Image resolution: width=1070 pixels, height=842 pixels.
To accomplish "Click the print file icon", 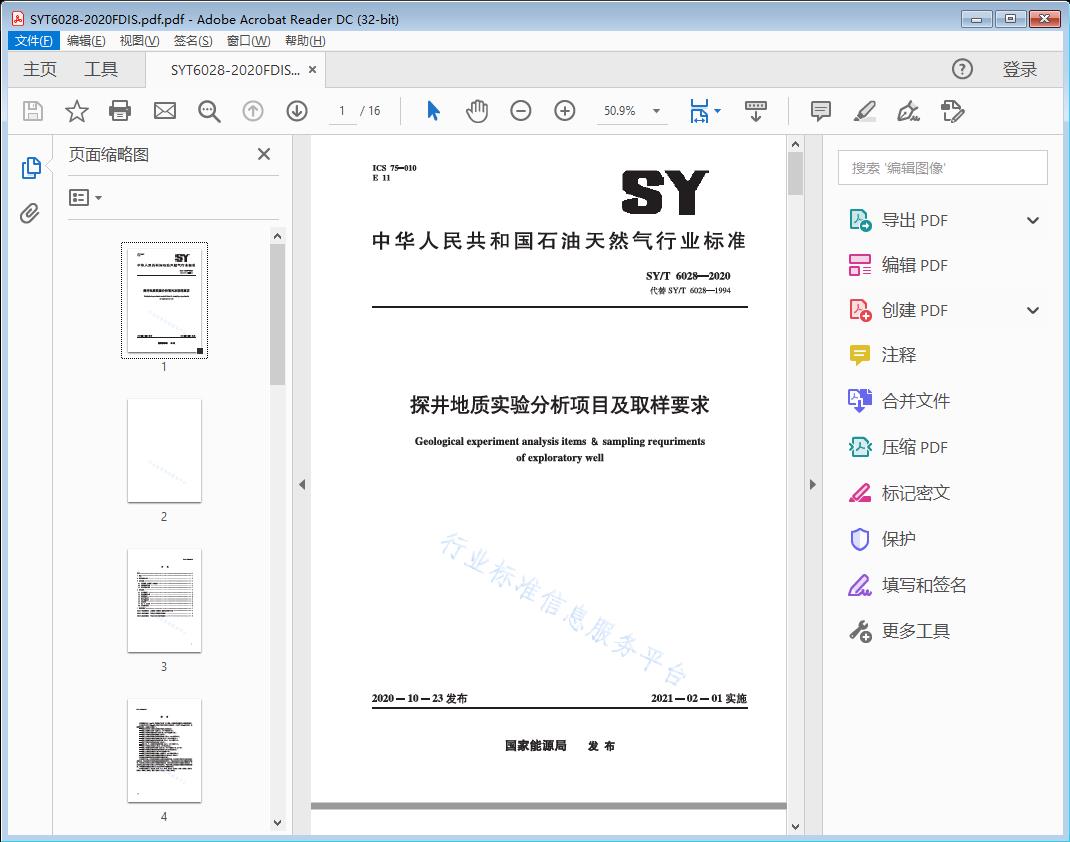I will pos(120,111).
